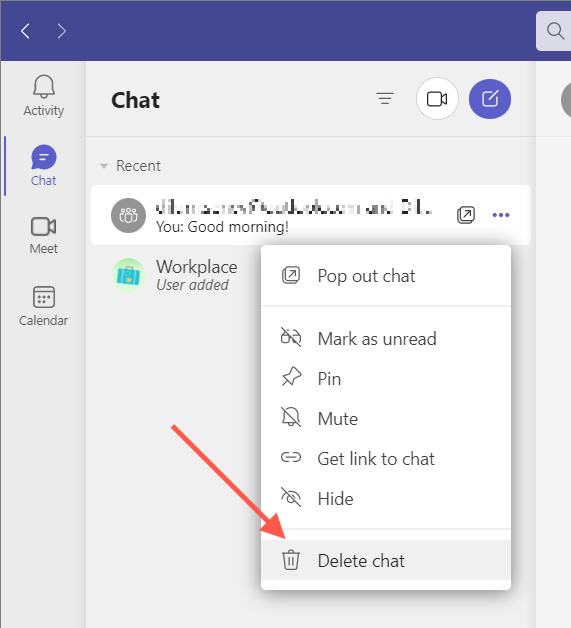Viewport: 571px width, 628px height.
Task: Open more options on the group chat row
Action: [501, 215]
